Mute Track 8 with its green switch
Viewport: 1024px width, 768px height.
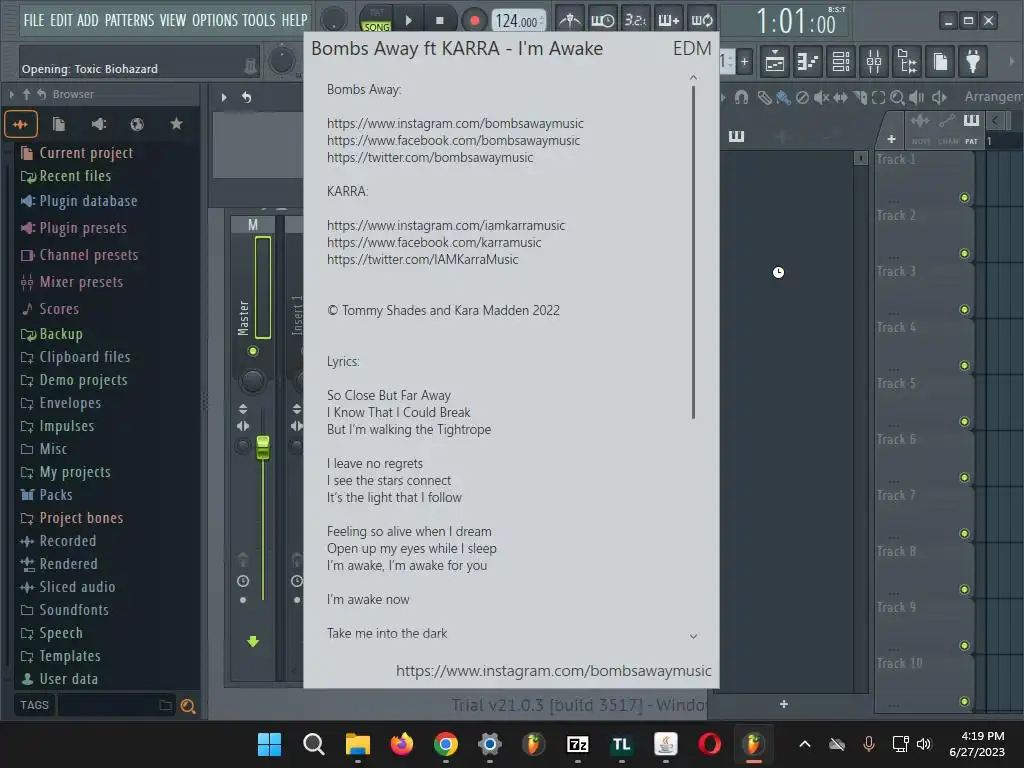click(964, 590)
